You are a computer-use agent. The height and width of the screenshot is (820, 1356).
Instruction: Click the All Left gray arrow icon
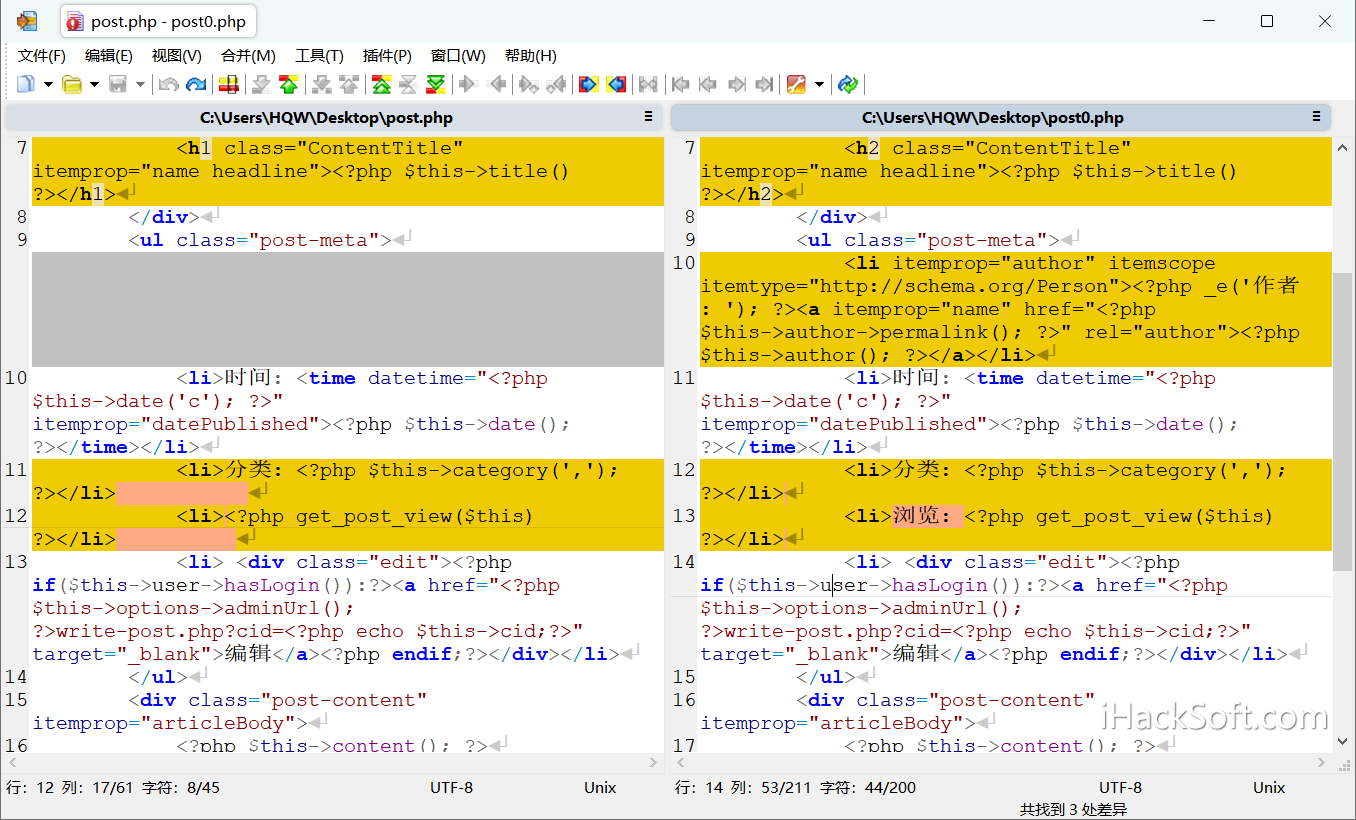[x=498, y=84]
